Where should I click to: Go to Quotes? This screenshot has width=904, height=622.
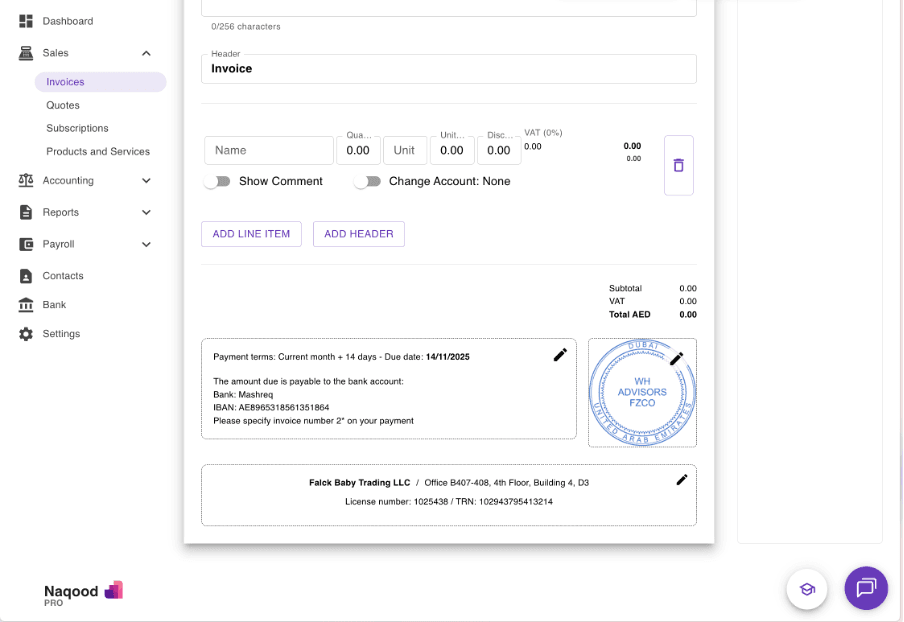63,105
